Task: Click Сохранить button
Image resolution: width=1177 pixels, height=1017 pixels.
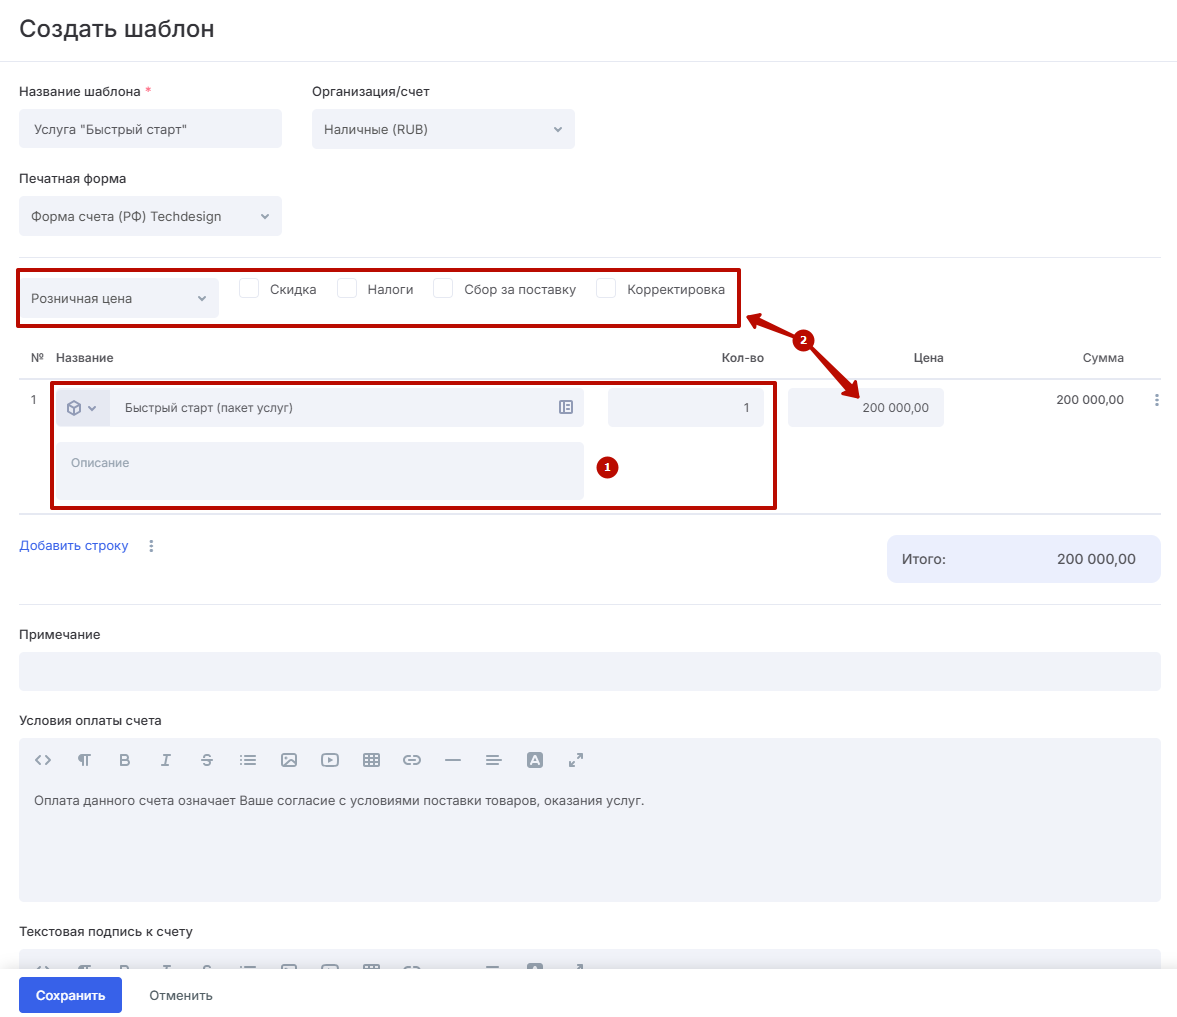Action: (x=70, y=995)
